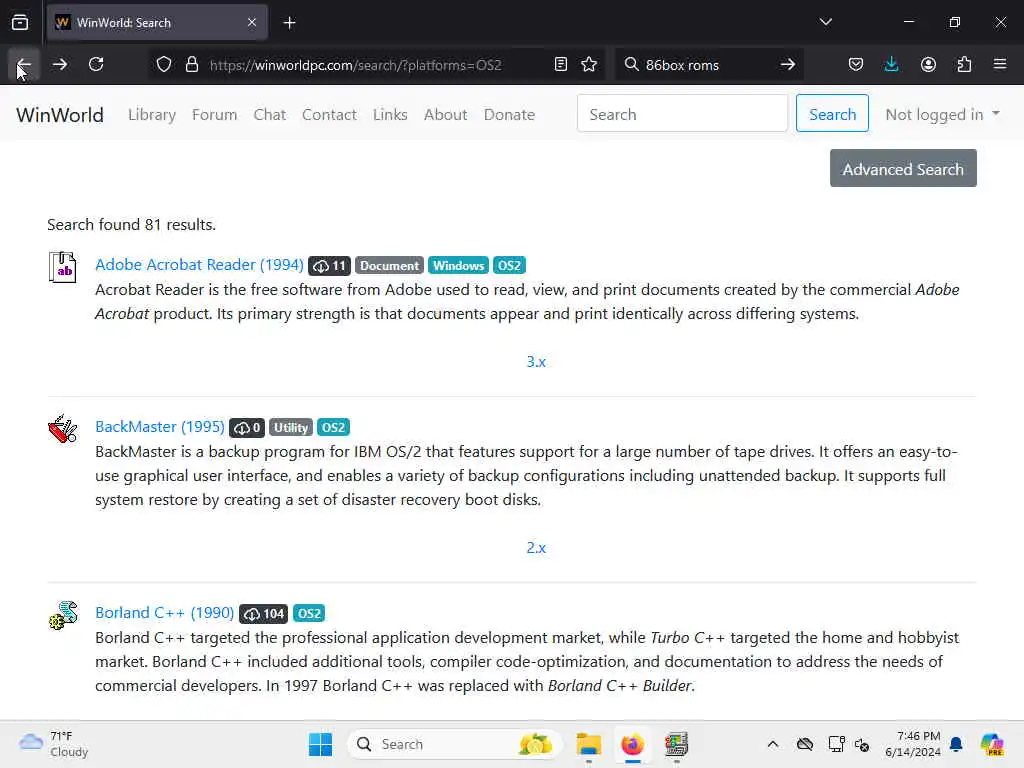Open the Firefox View icon in tab bar
The height and width of the screenshot is (768, 1024).
pyautogui.click(x=20, y=23)
